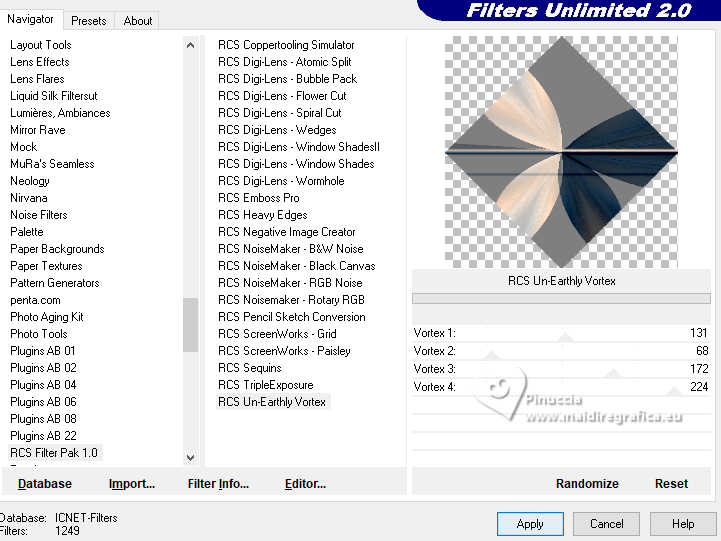Image resolution: width=721 pixels, height=541 pixels.
Task: Choose RCS Heavy Edges filter
Action: point(263,215)
